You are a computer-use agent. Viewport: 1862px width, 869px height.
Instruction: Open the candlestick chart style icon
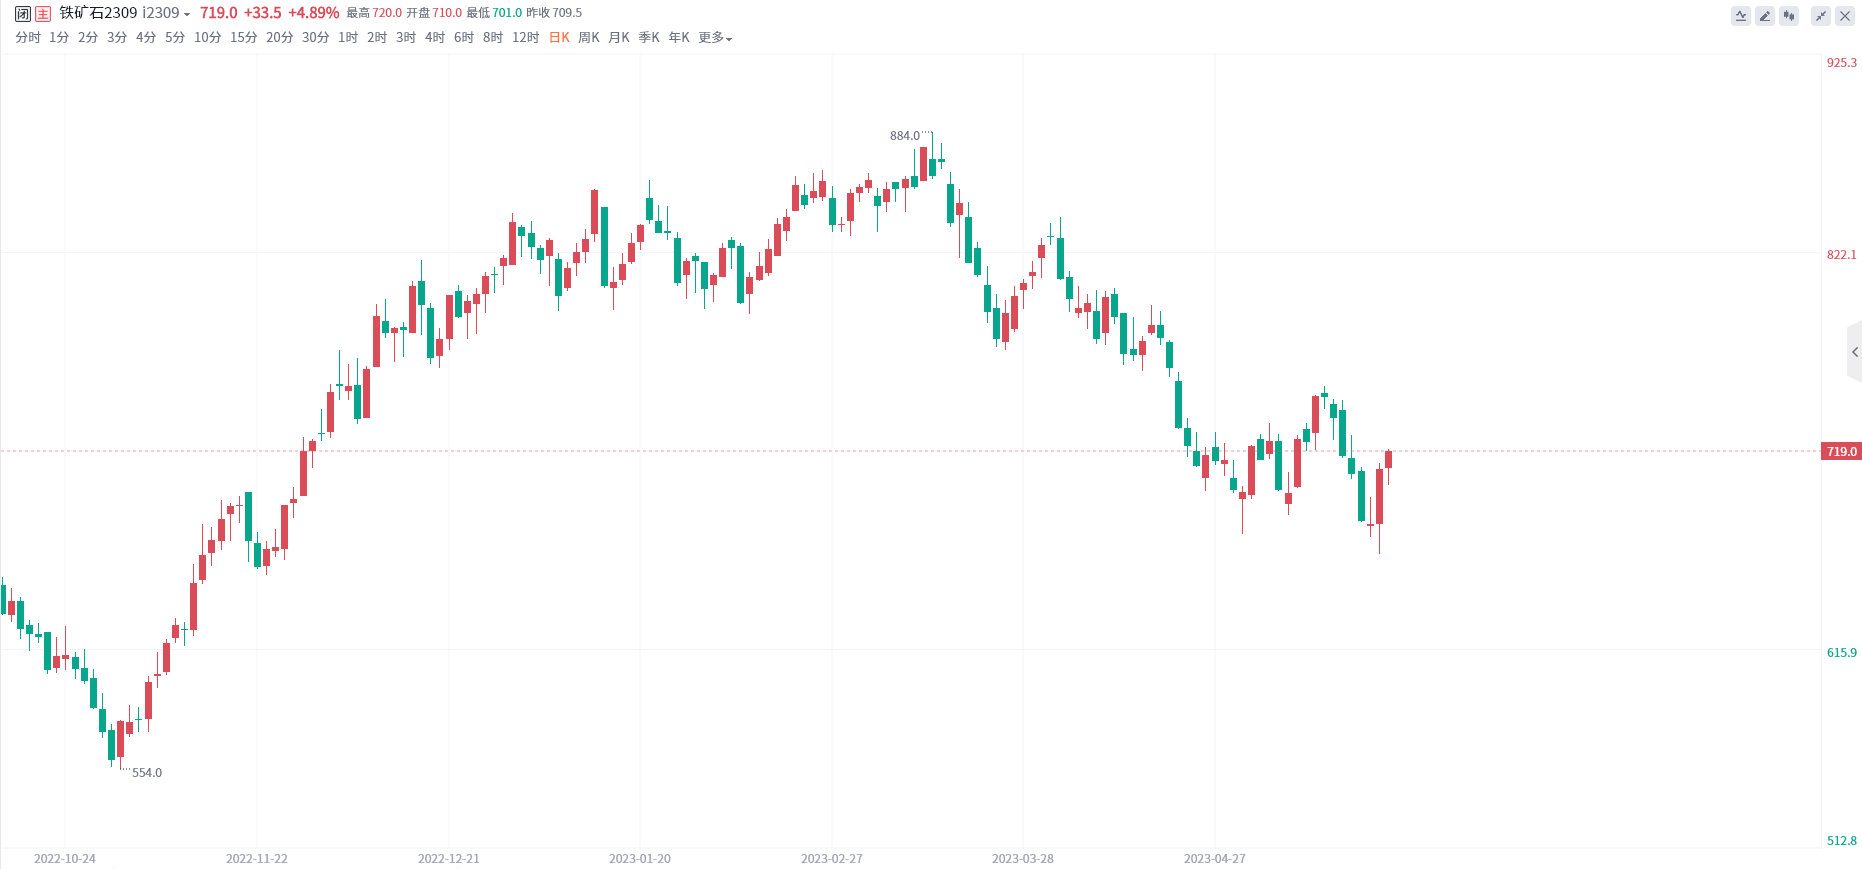tap(1789, 16)
